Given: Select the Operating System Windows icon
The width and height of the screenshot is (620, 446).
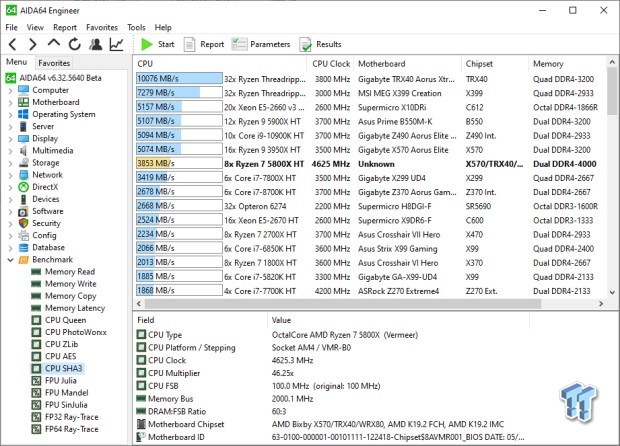Looking at the screenshot, I should point(23,114).
